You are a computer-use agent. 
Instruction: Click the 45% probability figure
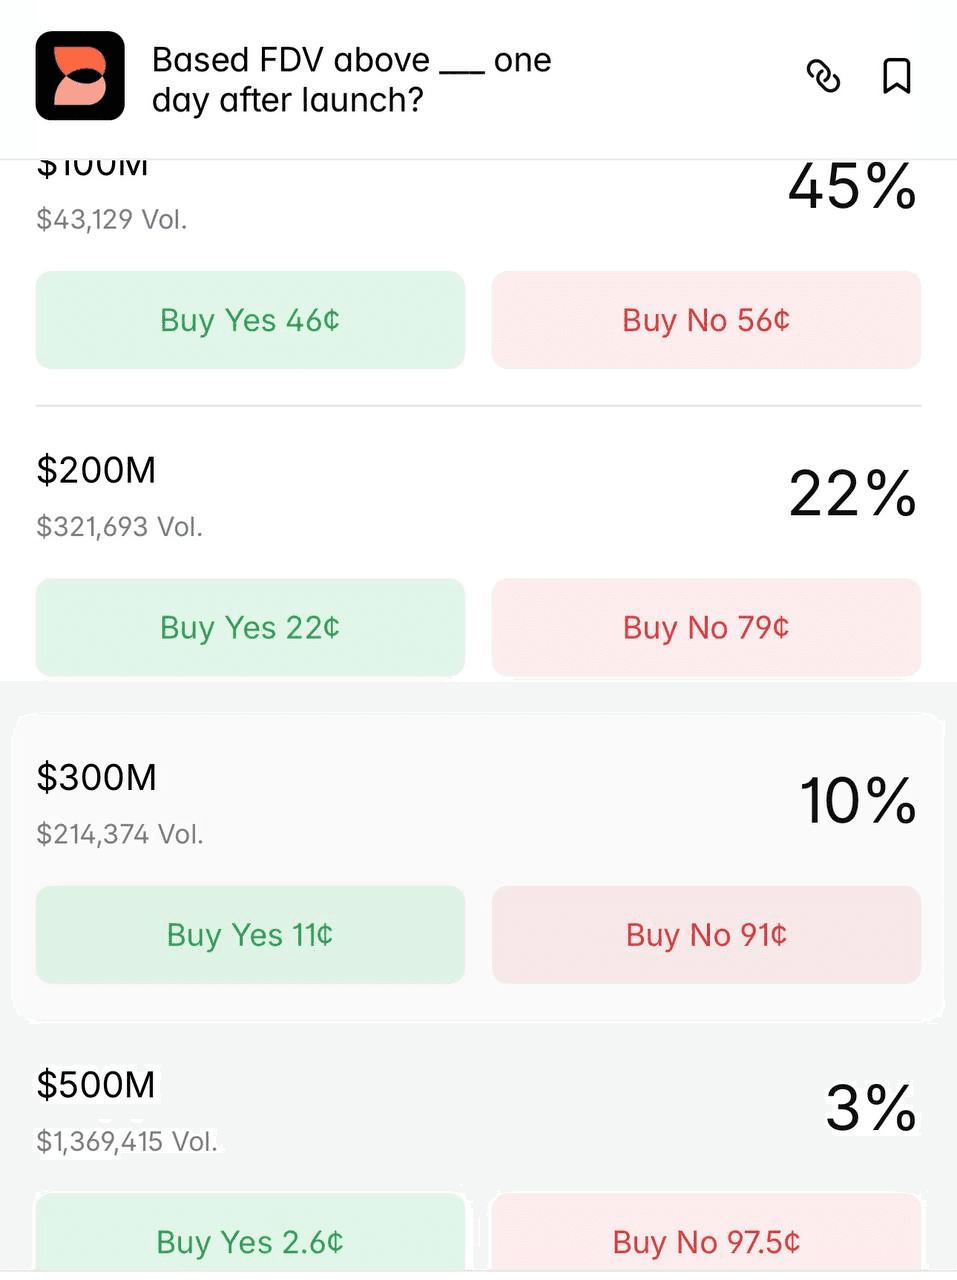852,188
